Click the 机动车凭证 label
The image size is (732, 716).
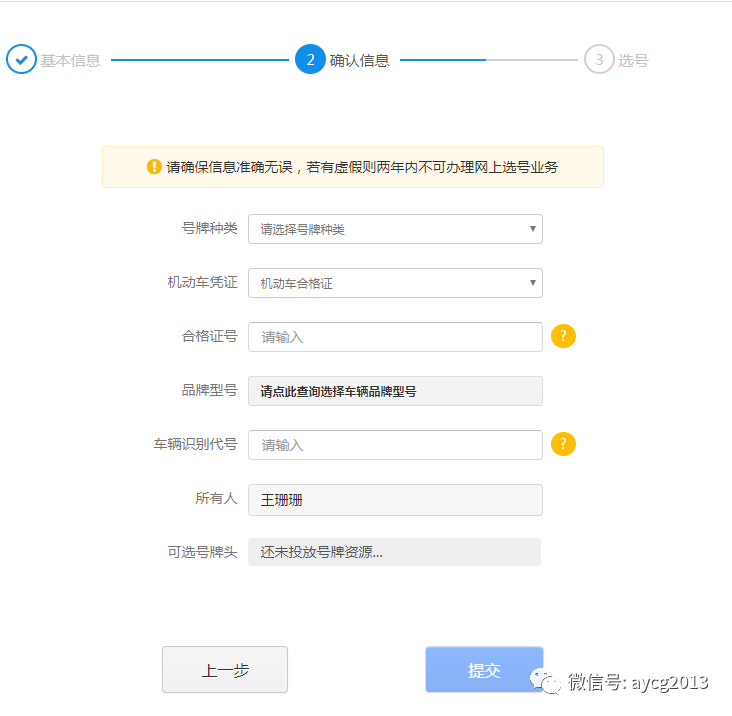pos(203,282)
